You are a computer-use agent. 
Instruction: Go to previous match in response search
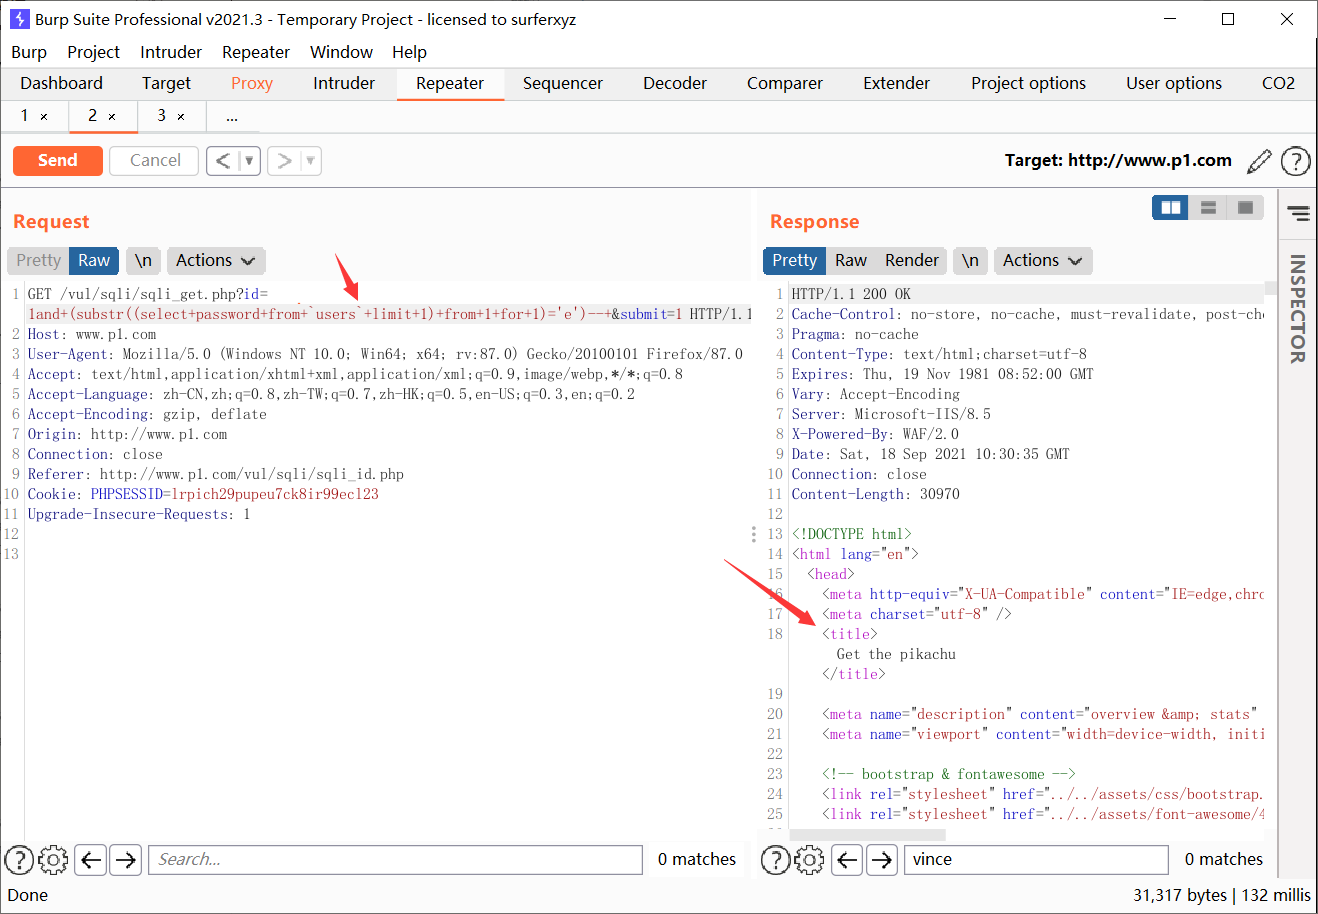(x=847, y=859)
